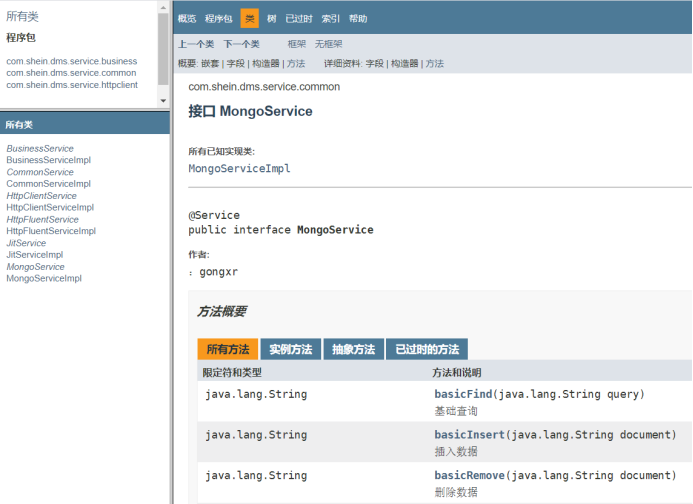Go to the 下一个类 next class link

click(x=241, y=44)
